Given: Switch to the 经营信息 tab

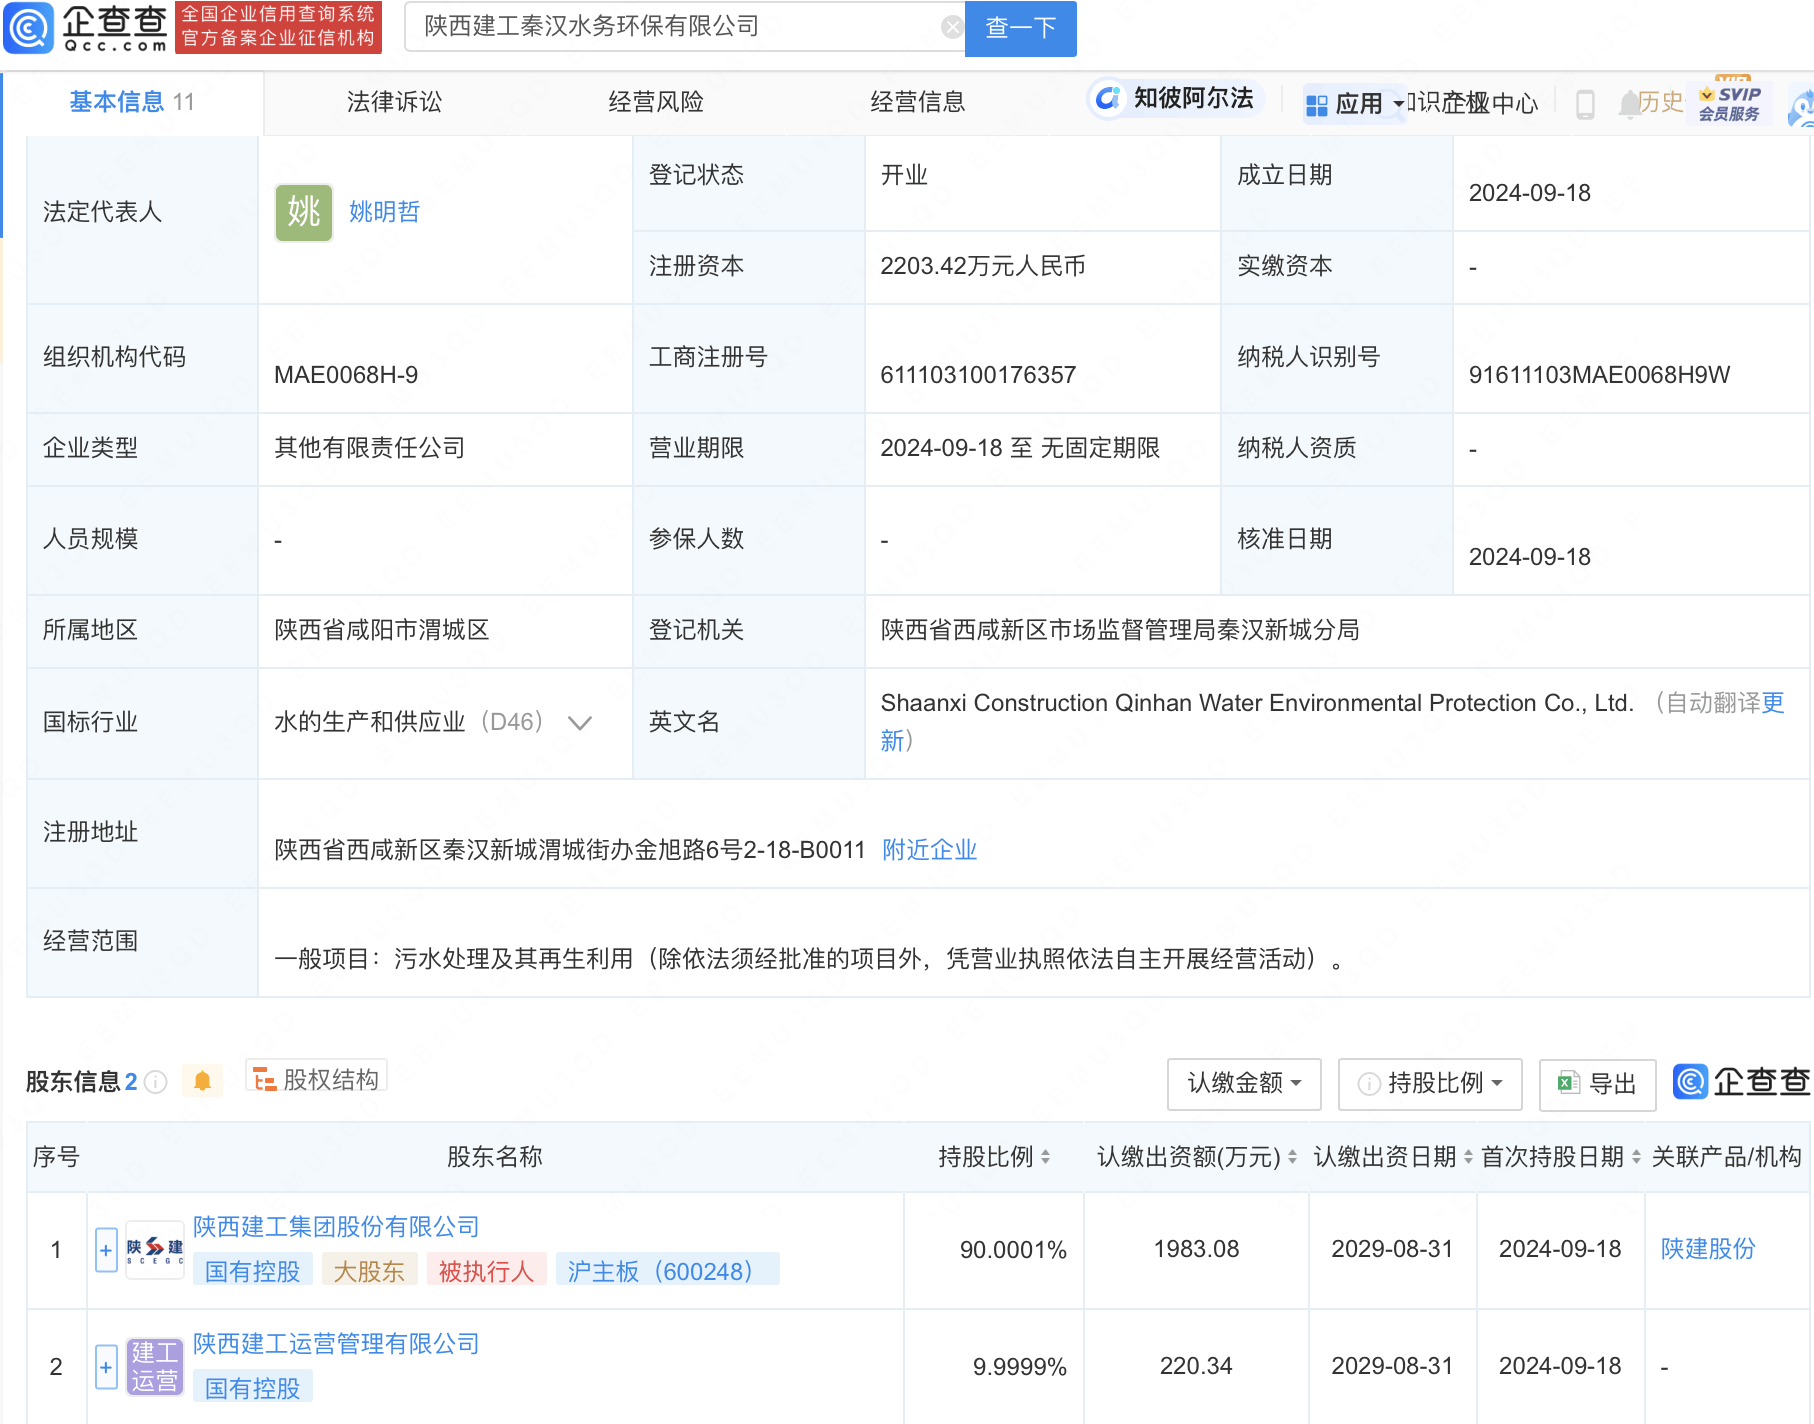Looking at the screenshot, I should coord(918,102).
